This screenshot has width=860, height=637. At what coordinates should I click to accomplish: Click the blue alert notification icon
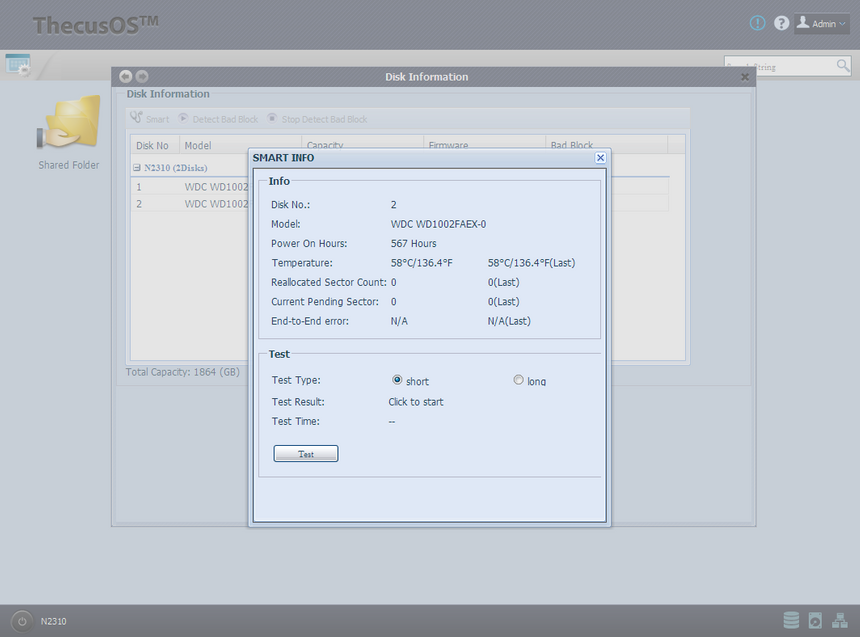click(757, 23)
